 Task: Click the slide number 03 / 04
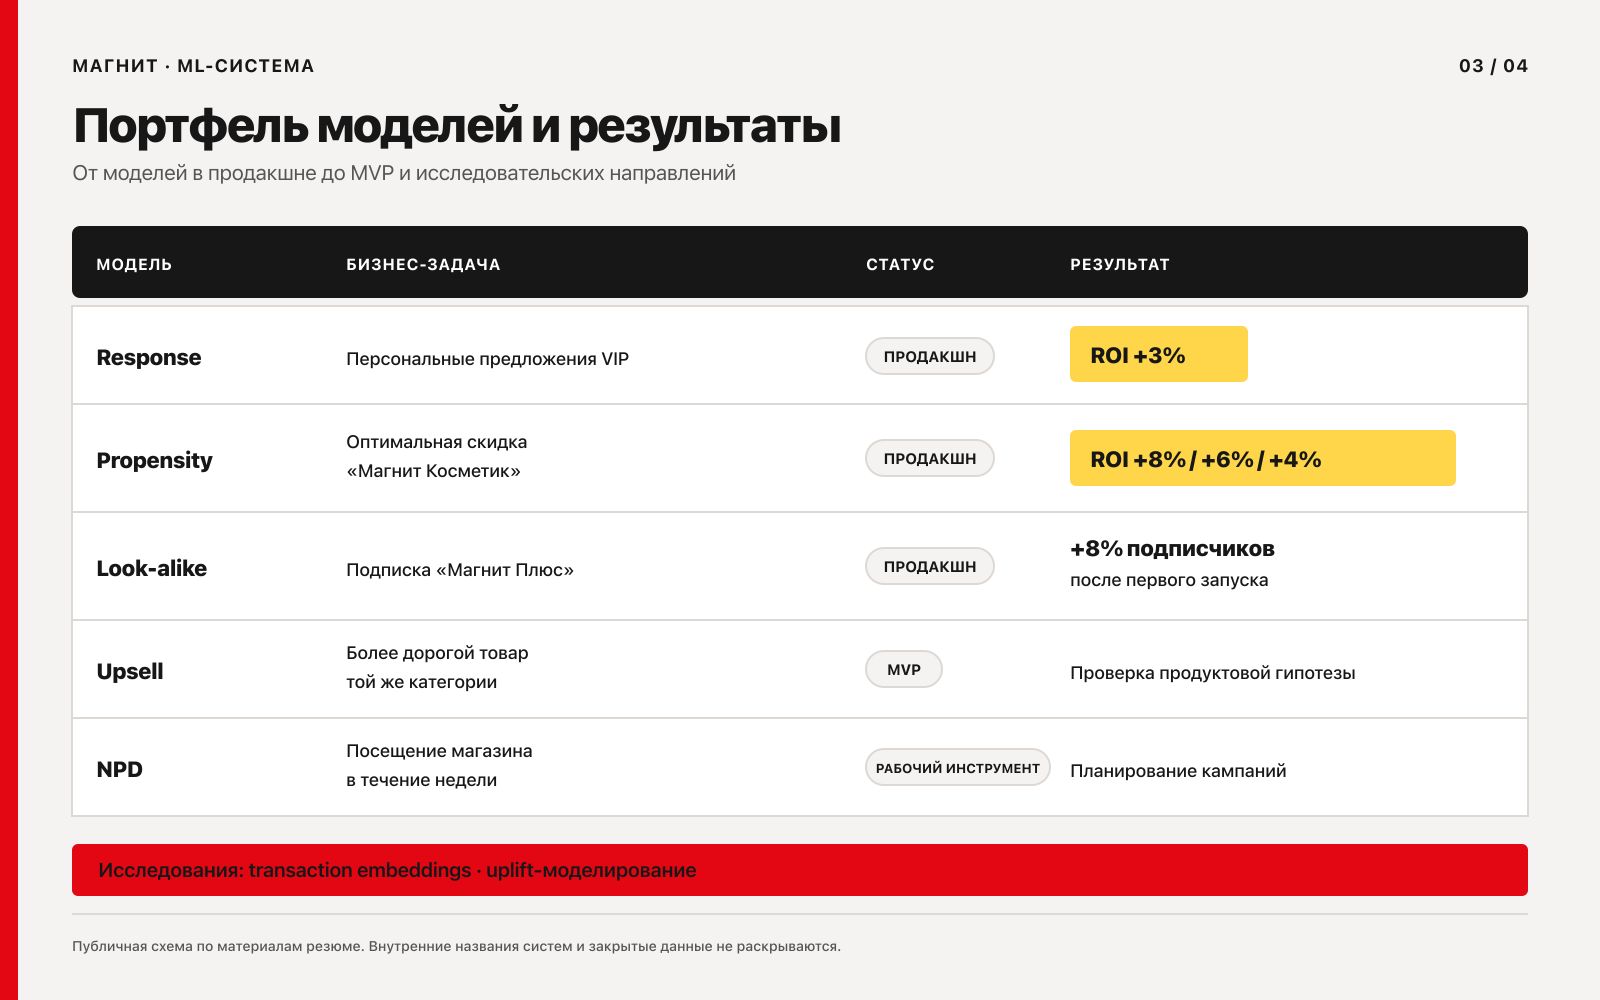coord(1493,66)
